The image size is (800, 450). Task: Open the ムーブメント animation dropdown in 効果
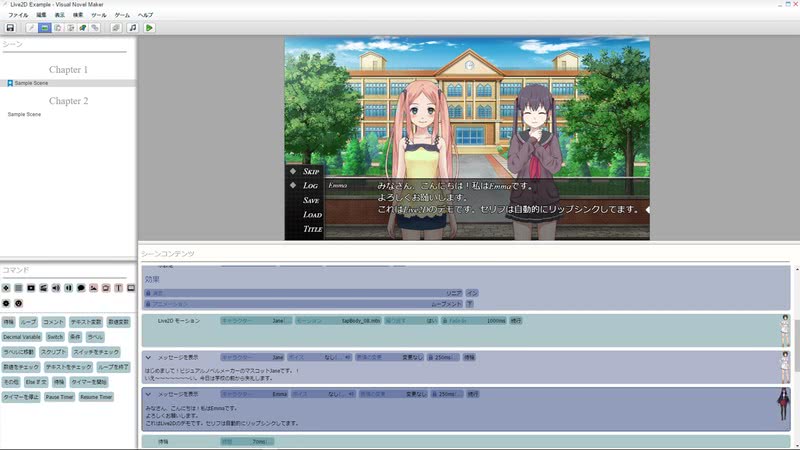click(303, 304)
